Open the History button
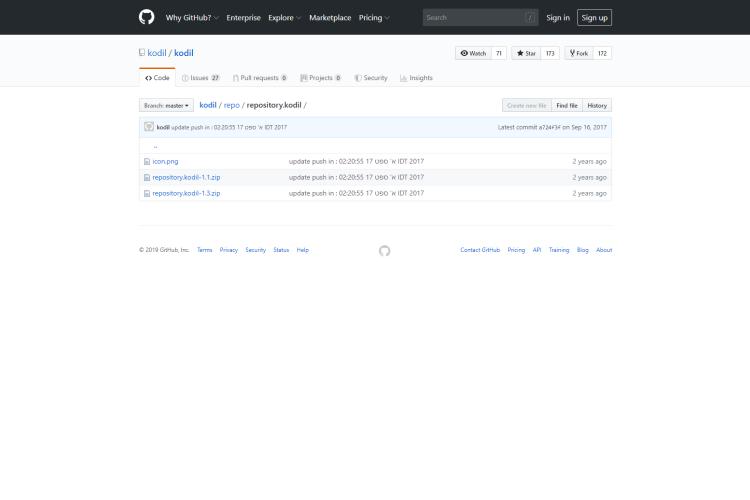 point(597,105)
